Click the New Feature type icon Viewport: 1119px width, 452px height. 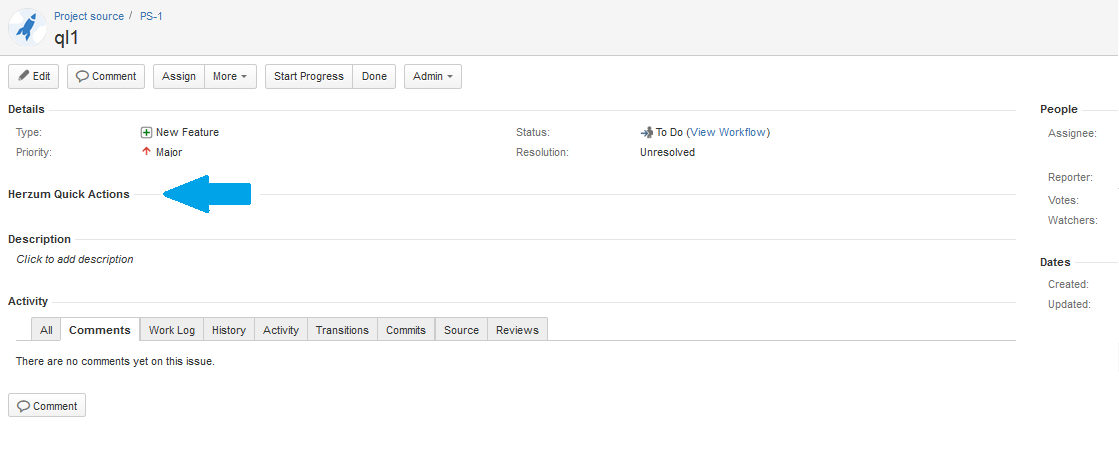[146, 132]
